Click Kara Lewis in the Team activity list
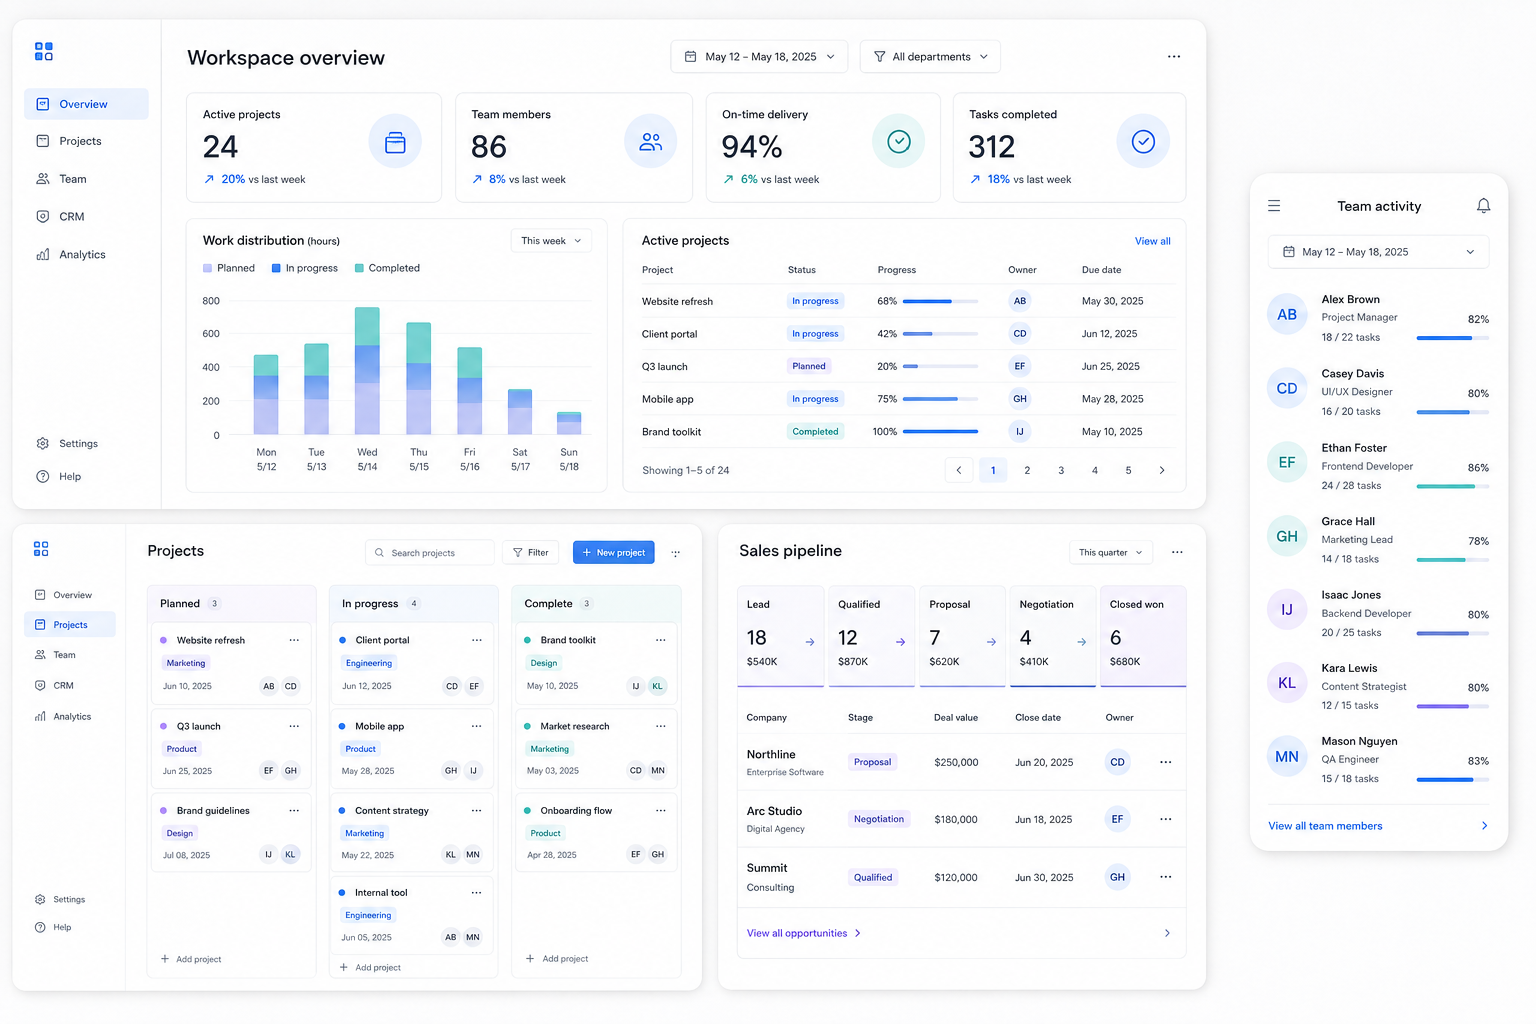 point(1378,686)
